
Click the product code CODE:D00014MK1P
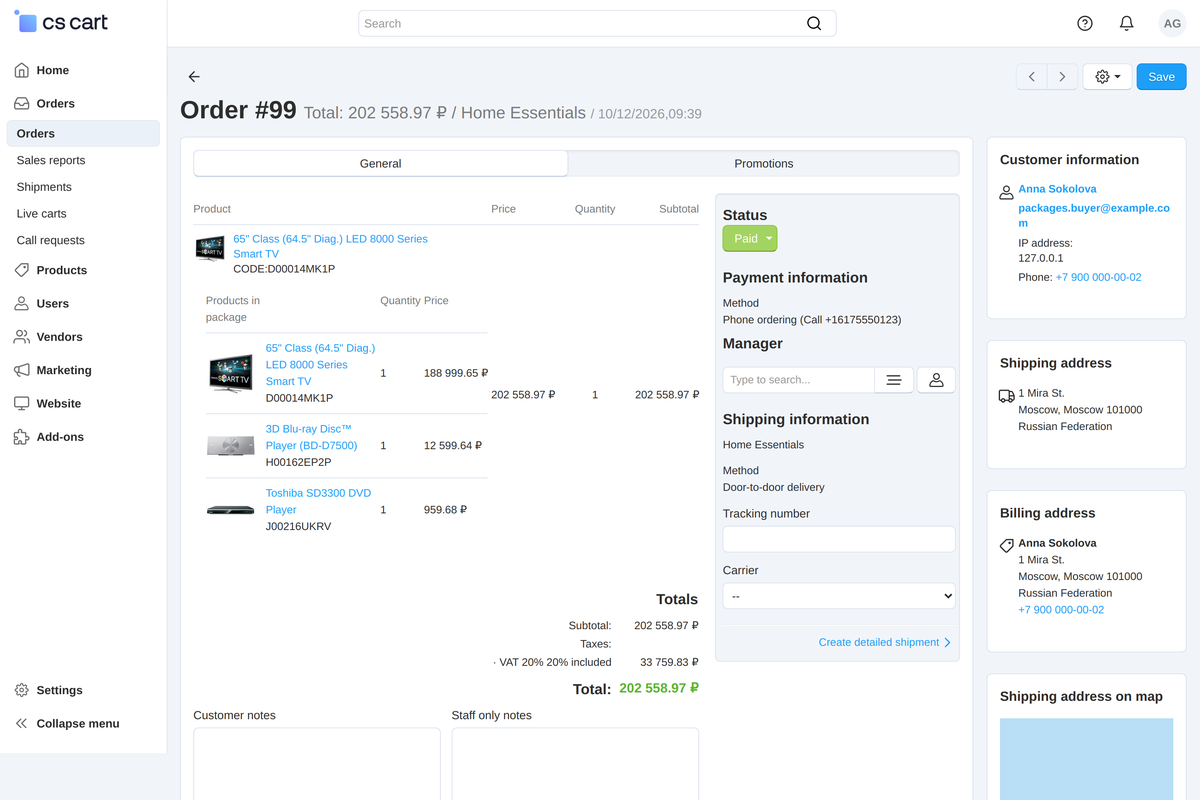[284, 269]
